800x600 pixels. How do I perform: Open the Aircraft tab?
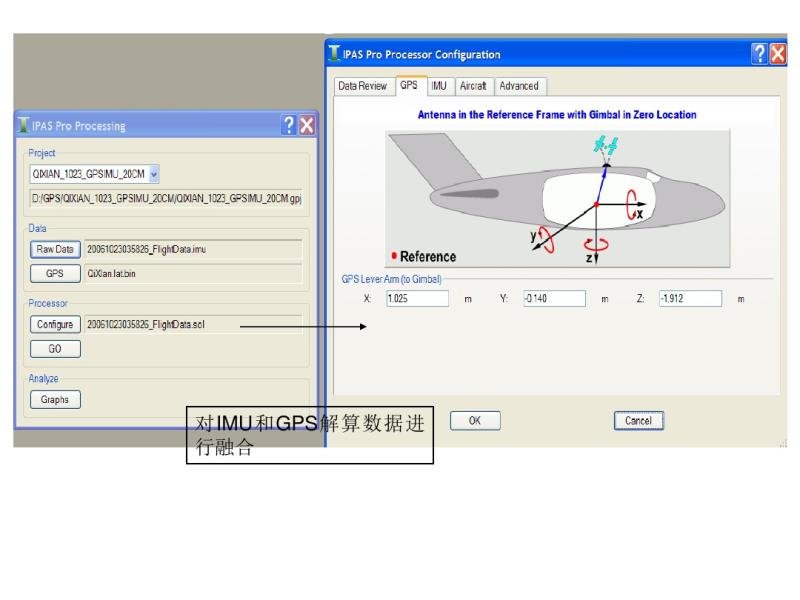click(473, 86)
